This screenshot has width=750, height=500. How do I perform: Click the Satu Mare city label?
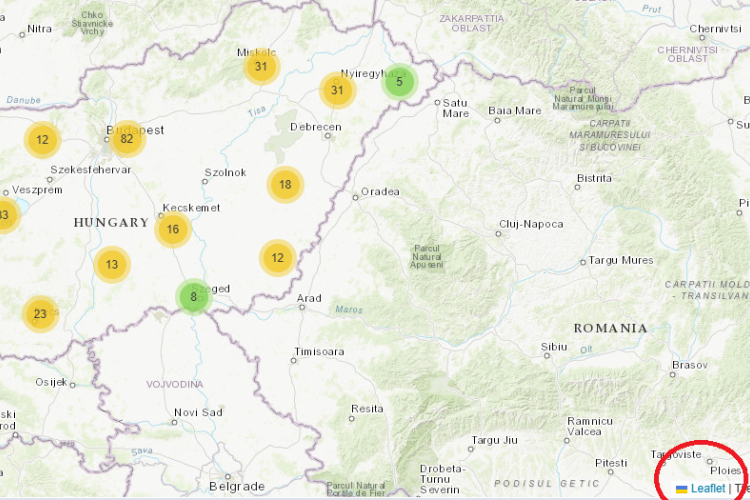click(x=456, y=107)
